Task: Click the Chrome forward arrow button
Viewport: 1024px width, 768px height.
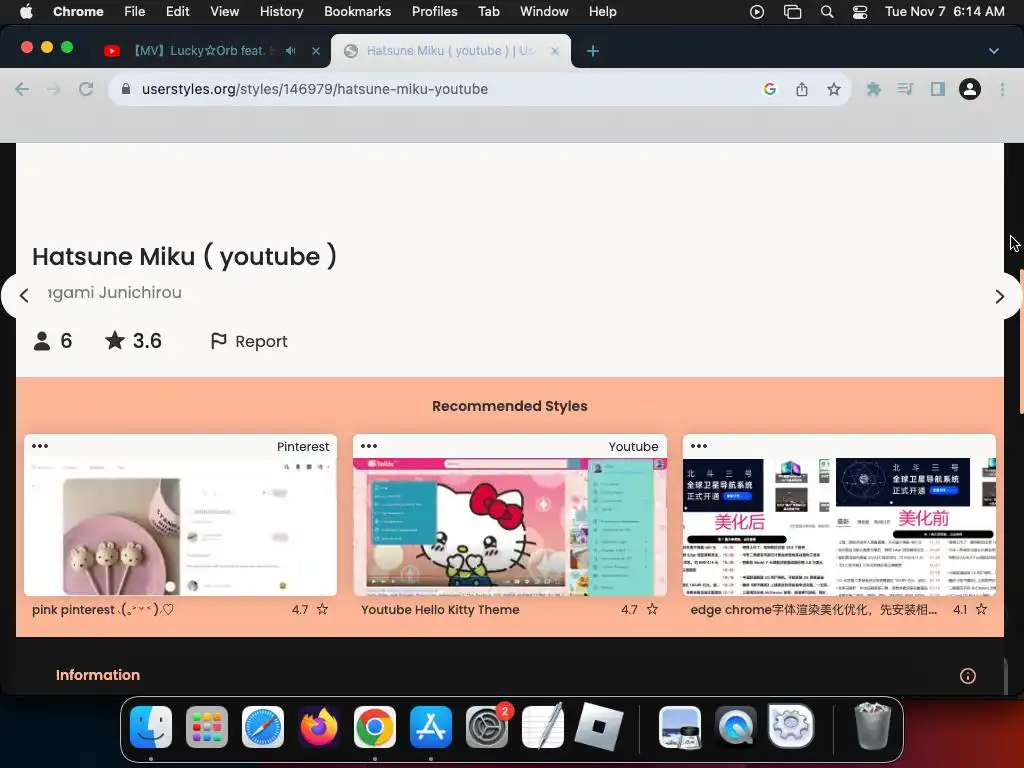Action: coord(54,89)
